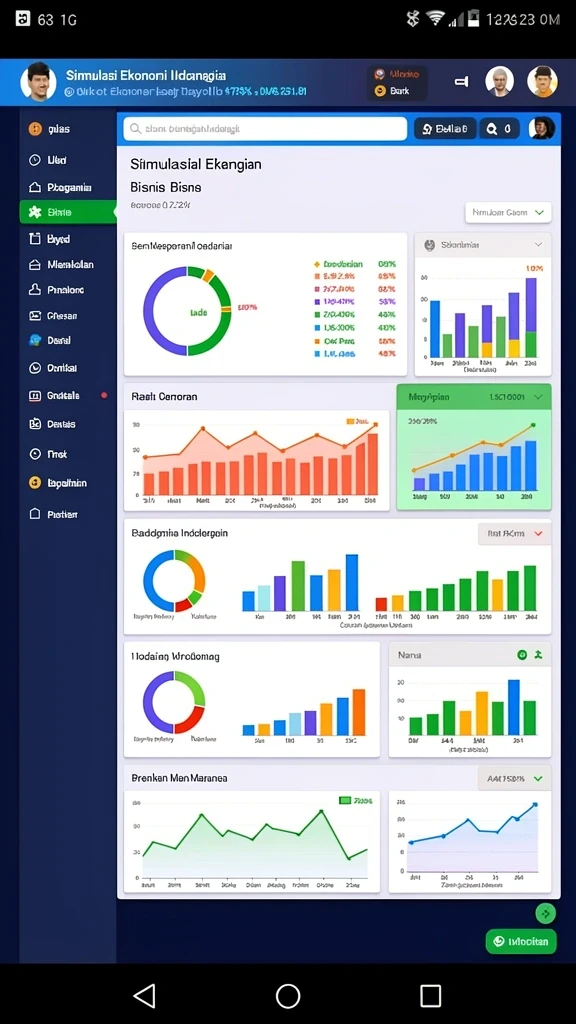Click the green person icon on the Nama card
576x1024 pixels.
coord(538,654)
